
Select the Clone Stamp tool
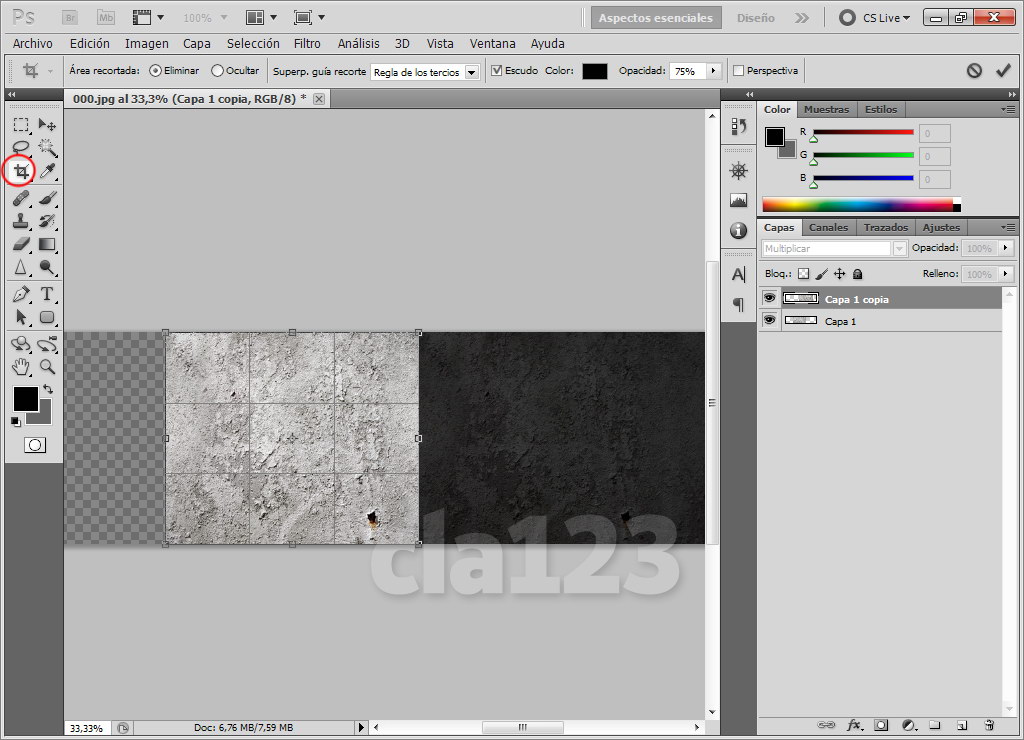point(21,221)
